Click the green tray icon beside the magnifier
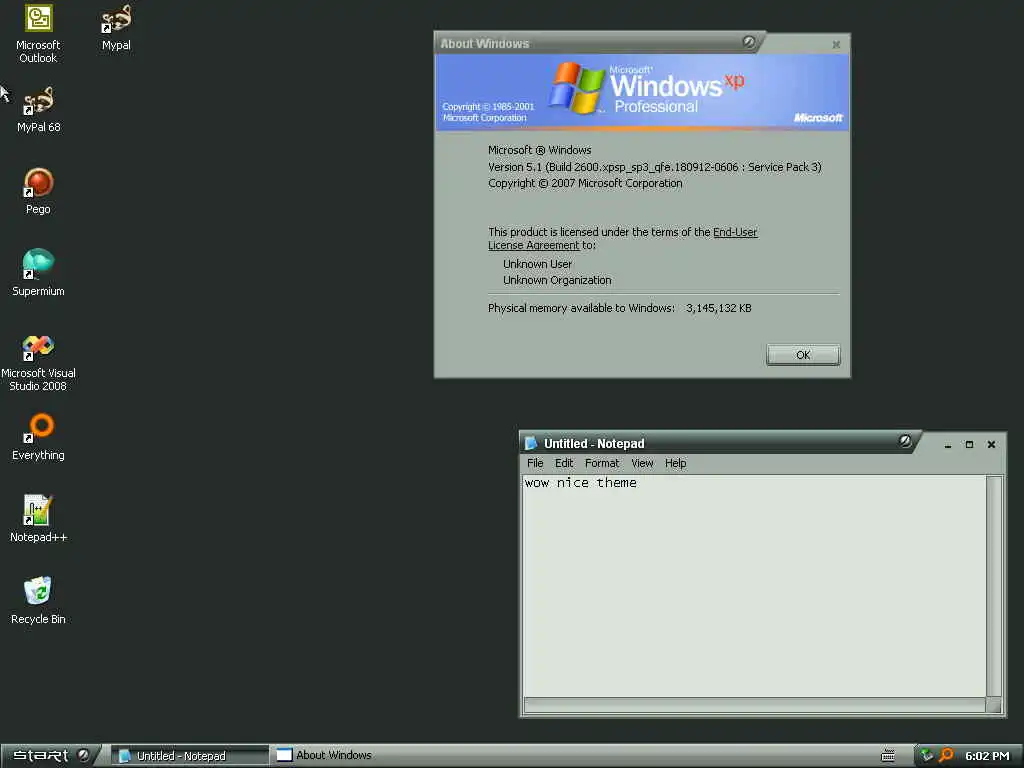 coord(926,755)
